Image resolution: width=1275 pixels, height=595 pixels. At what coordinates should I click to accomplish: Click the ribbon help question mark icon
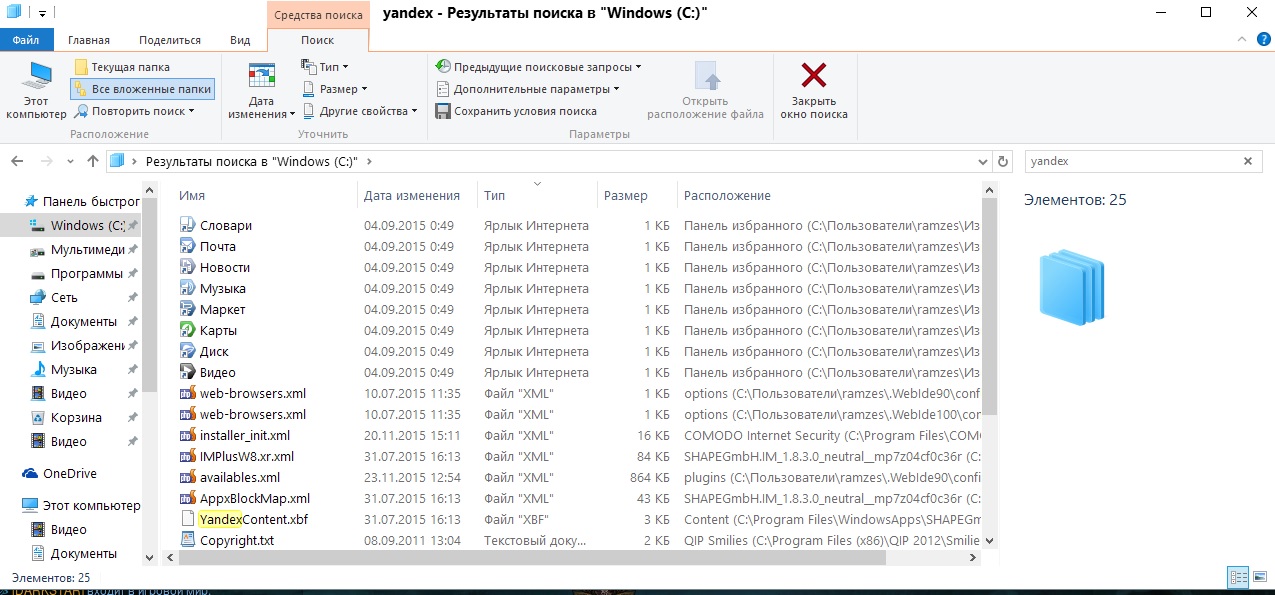[1264, 39]
